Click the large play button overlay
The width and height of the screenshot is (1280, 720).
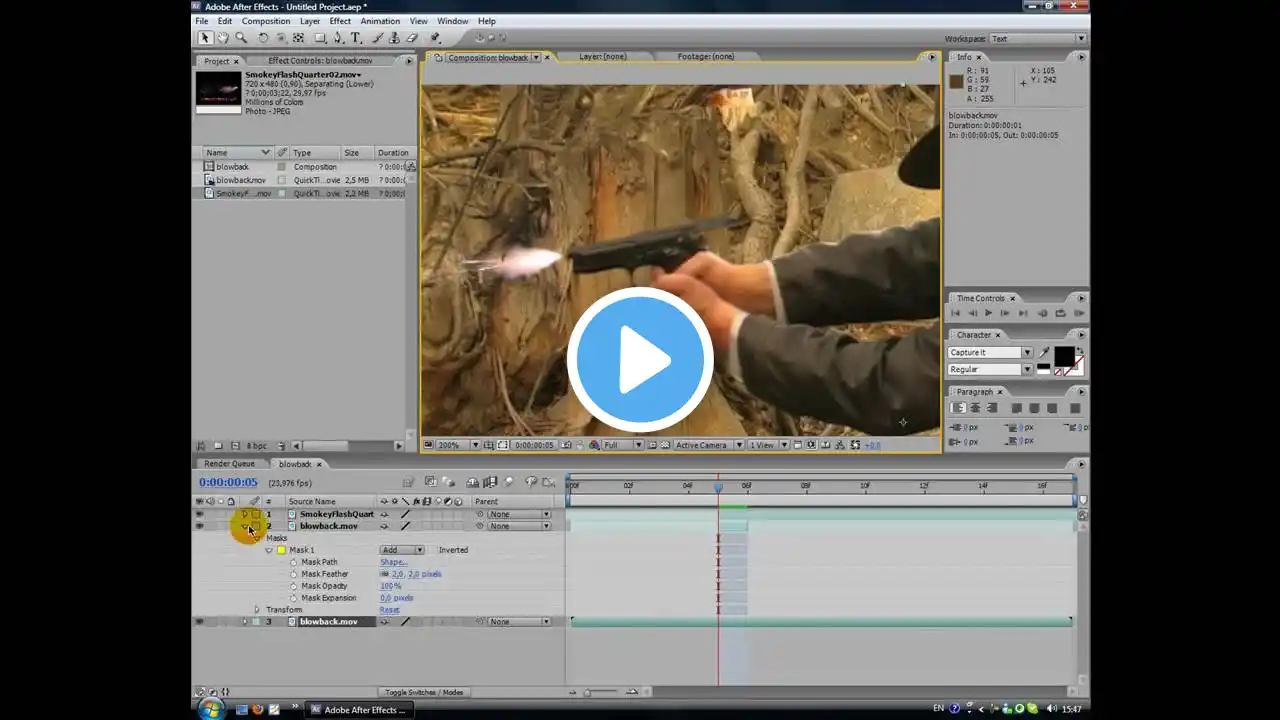[x=640, y=360]
